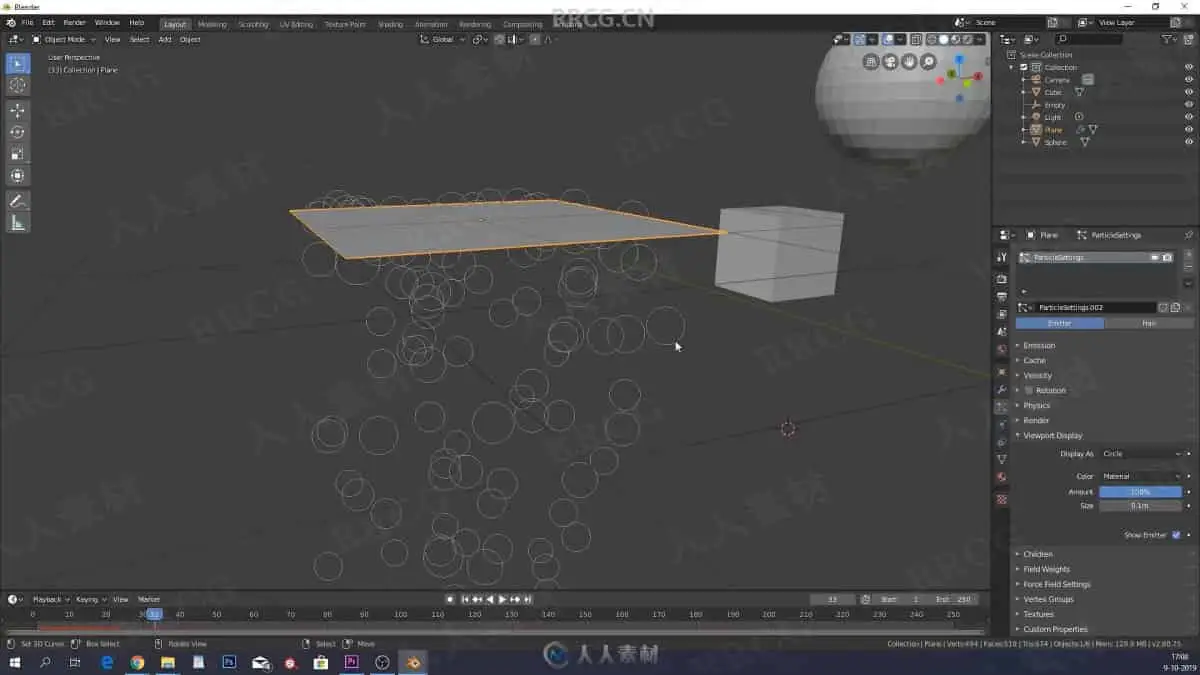Click the pan view hand icon
This screenshot has height=675, width=1200.
(x=909, y=62)
